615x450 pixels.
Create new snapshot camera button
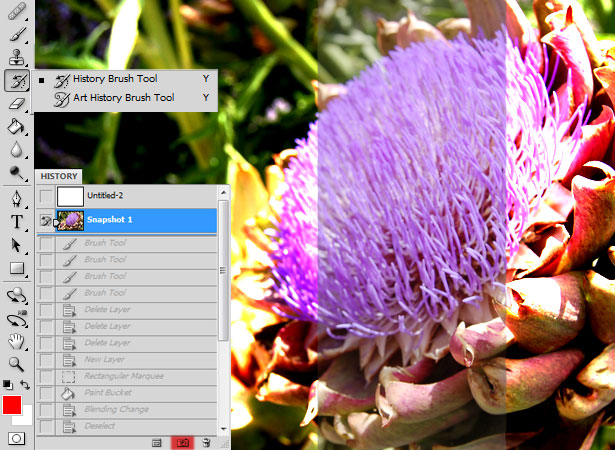182,443
